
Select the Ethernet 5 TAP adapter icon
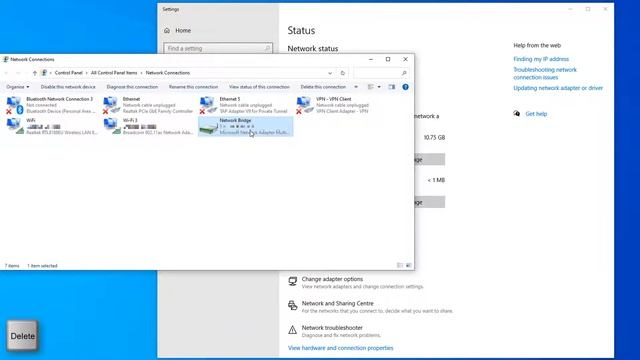coord(208,105)
